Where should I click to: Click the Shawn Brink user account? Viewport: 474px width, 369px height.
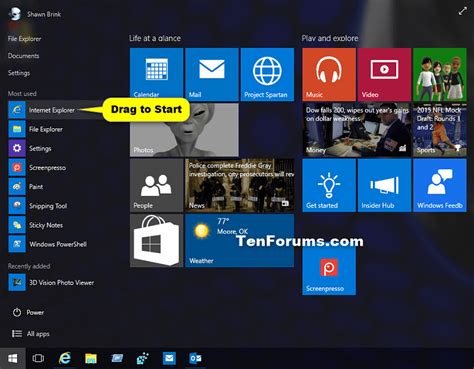pyautogui.click(x=35, y=14)
